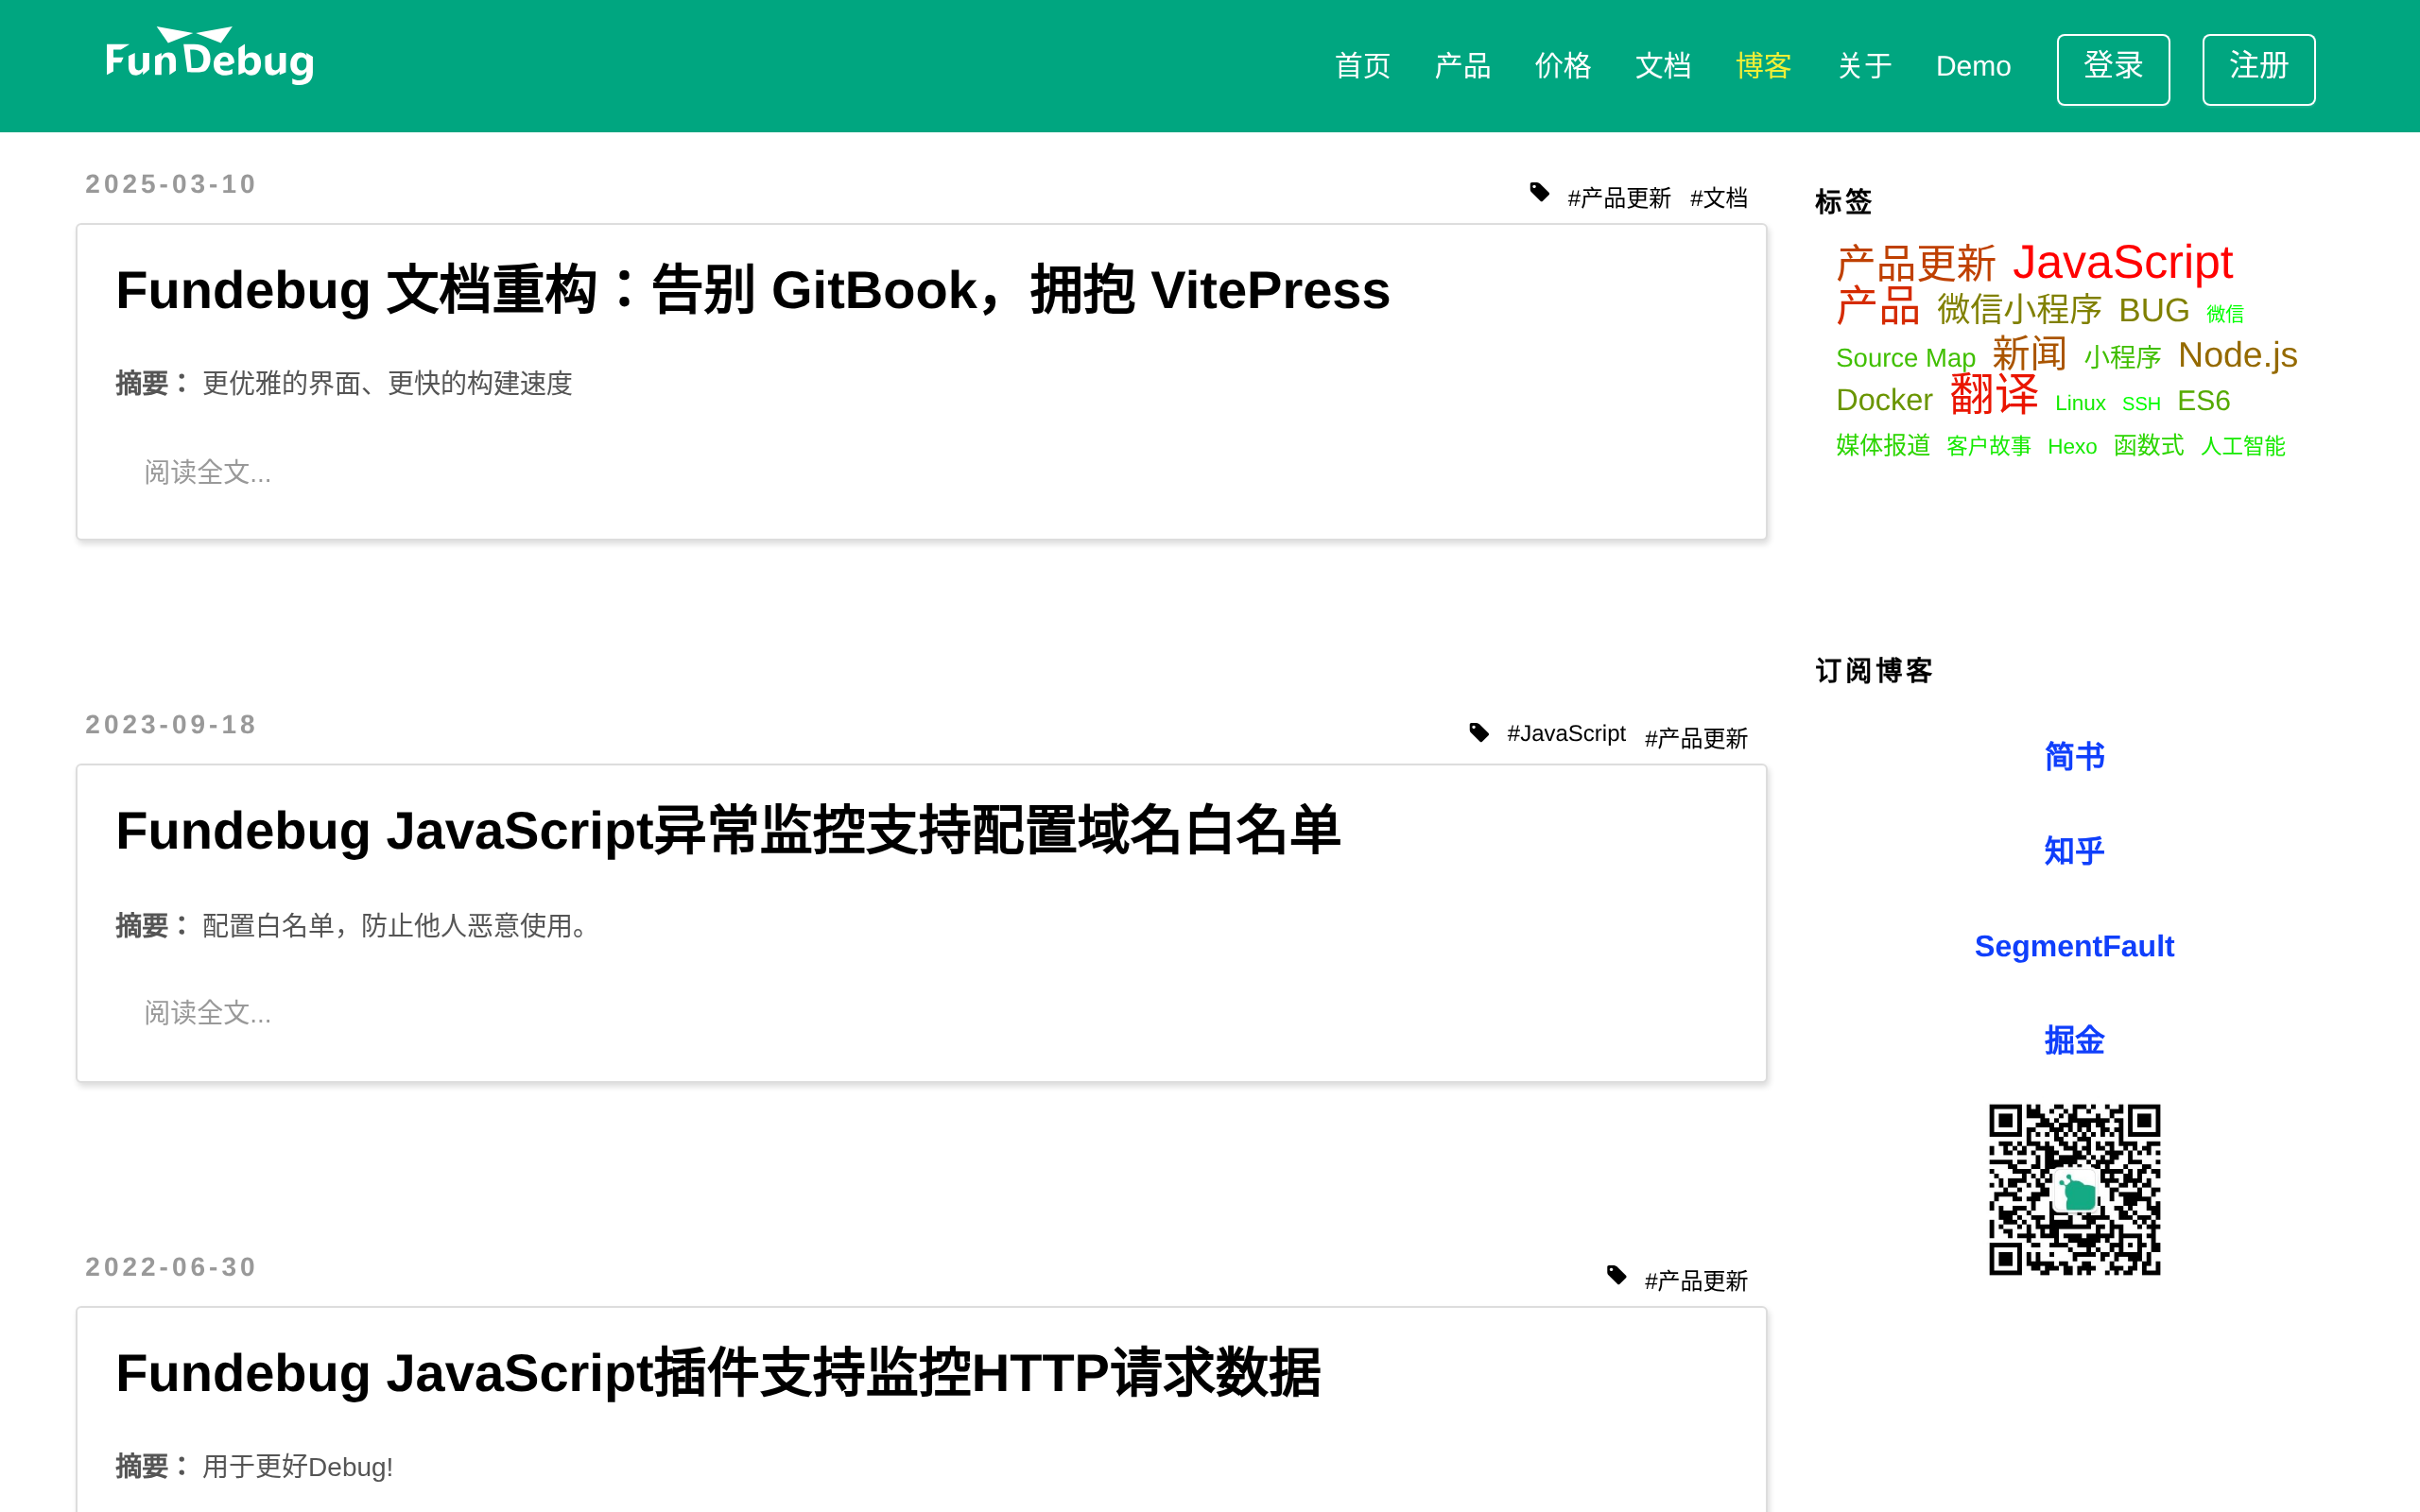Select the Docker tag
Screen dimensions: 2420x1512
point(1884,400)
